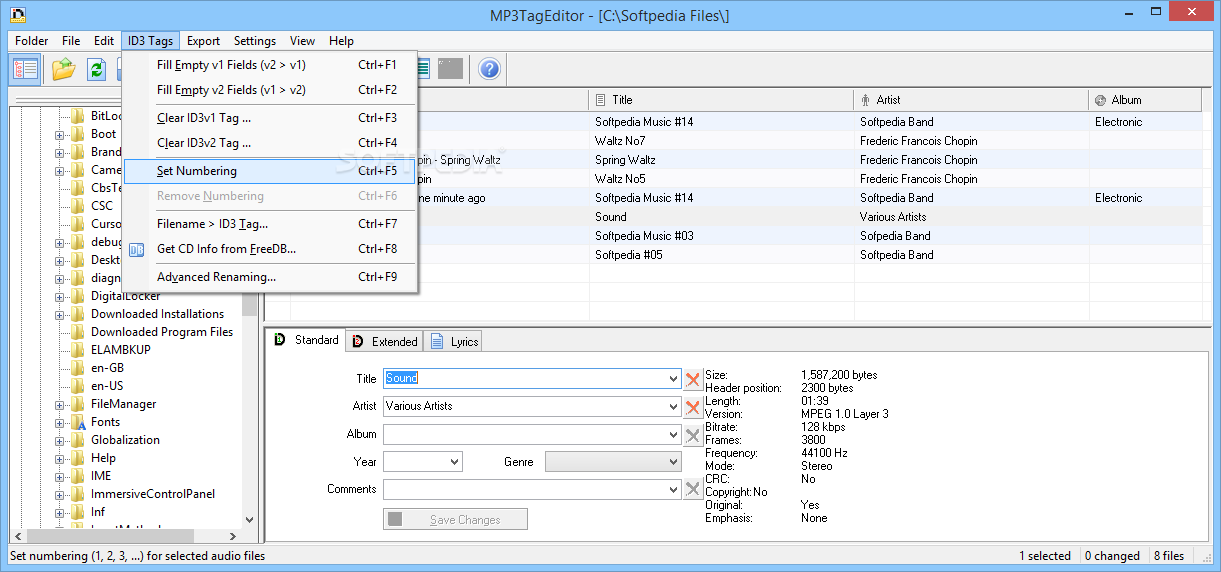The height and width of the screenshot is (572, 1221).
Task: Choose Set Numbering from ID3 Tags menu
Action: pos(269,171)
